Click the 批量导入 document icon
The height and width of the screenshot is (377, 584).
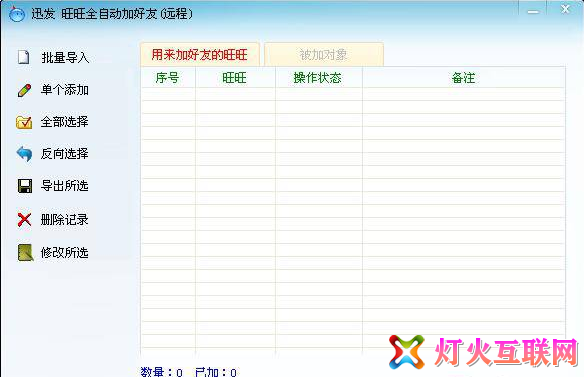(23, 57)
